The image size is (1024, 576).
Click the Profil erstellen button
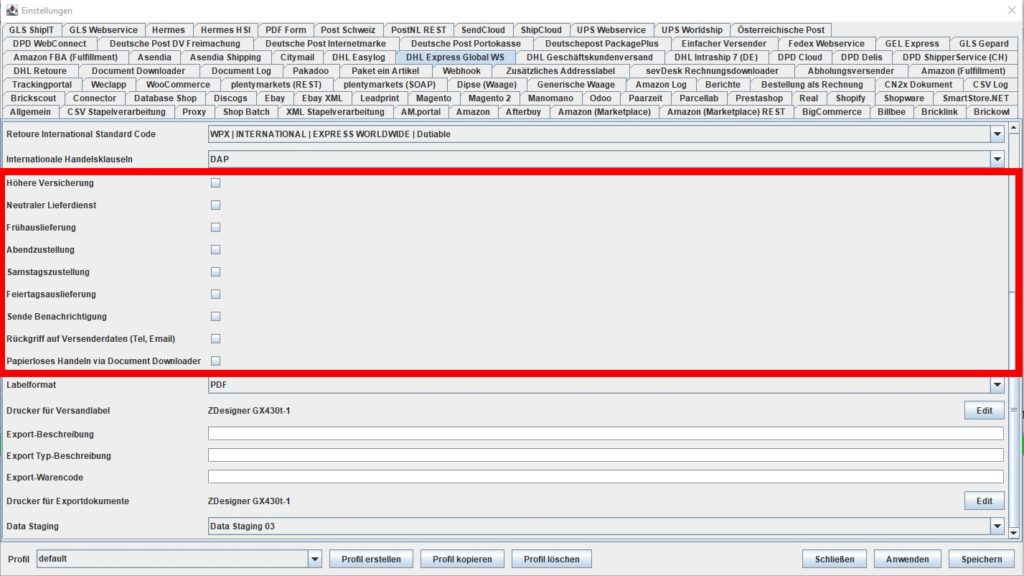pyautogui.click(x=371, y=559)
